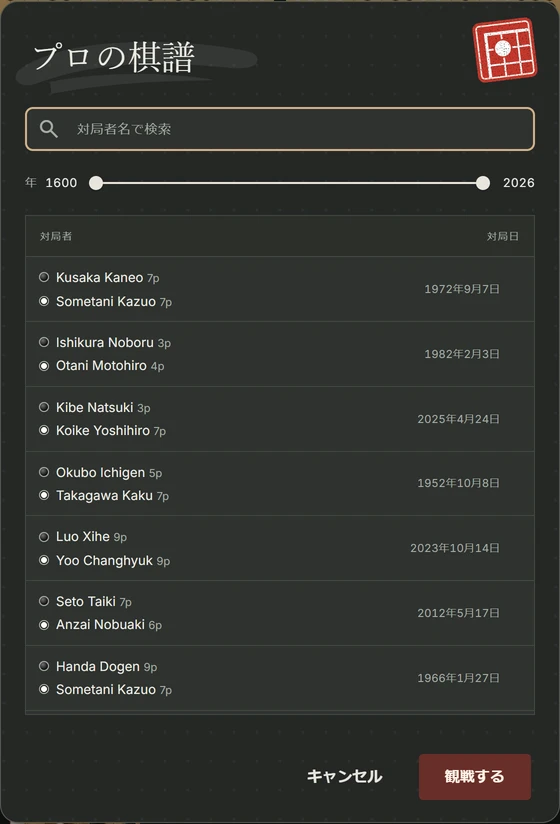Screen dimensions: 560x824
Task: Click black stone icon beside Handa Dogen
Action: click(44, 666)
